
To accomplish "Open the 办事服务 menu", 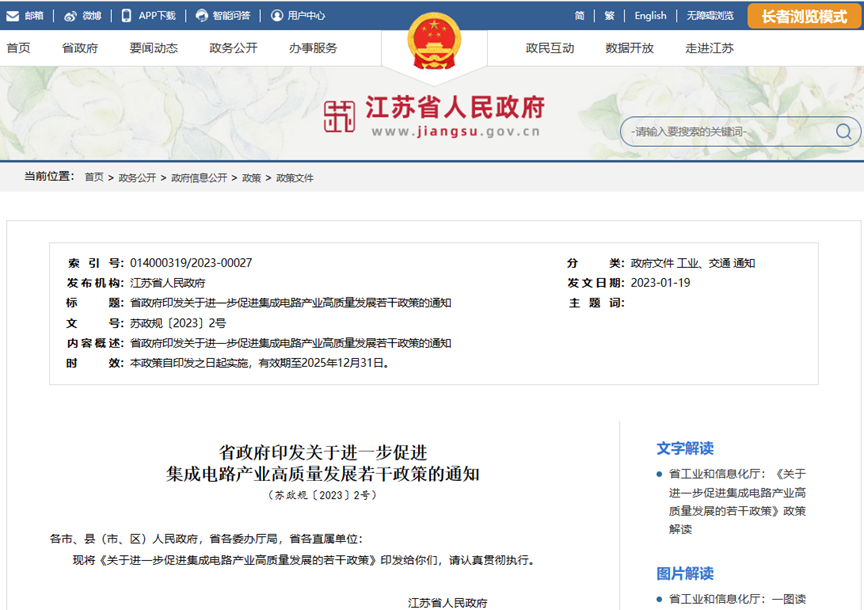I will point(313,48).
